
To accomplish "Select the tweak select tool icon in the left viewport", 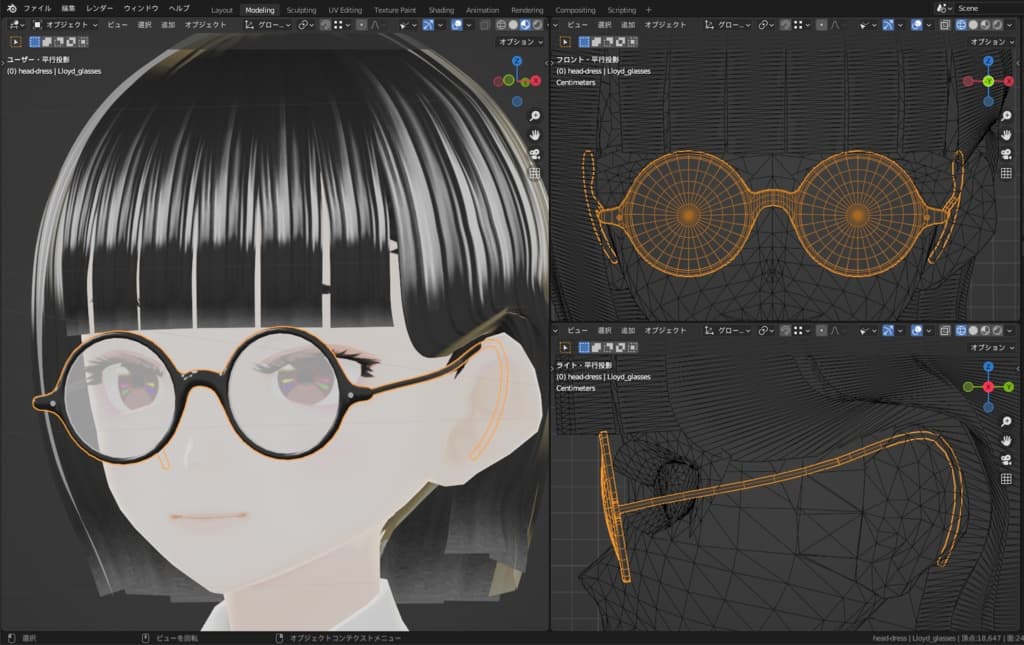I will [x=17, y=42].
